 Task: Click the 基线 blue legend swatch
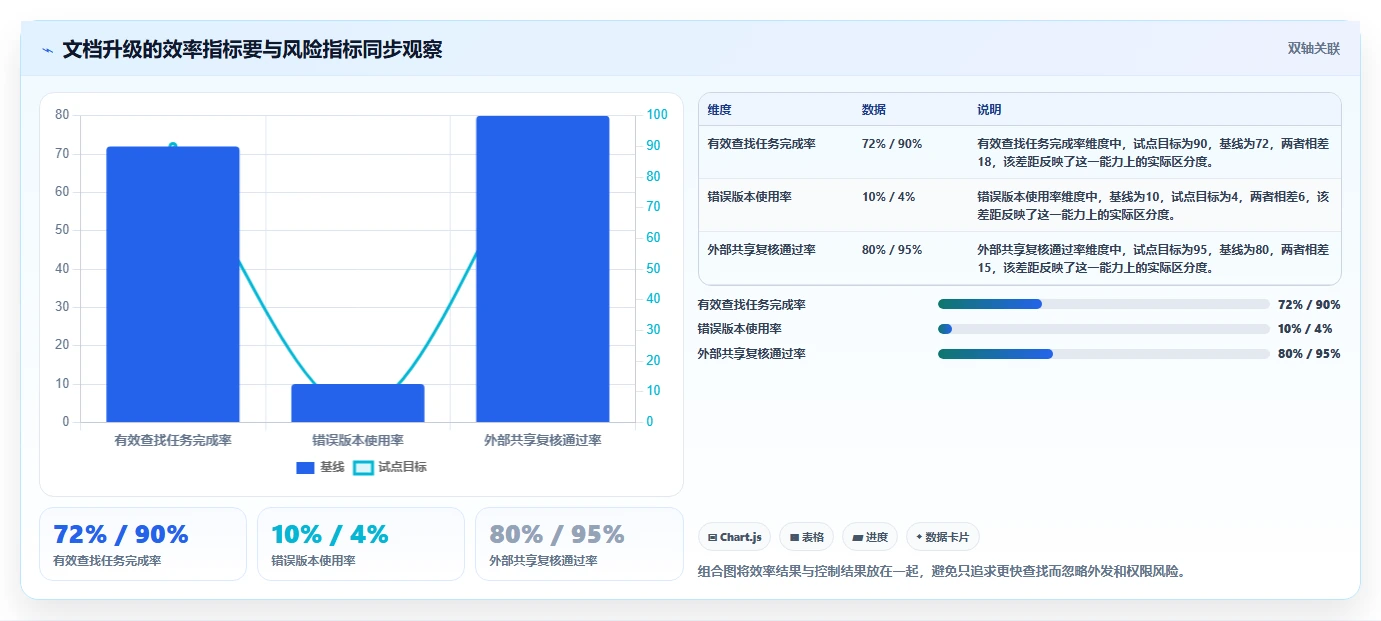tap(305, 467)
